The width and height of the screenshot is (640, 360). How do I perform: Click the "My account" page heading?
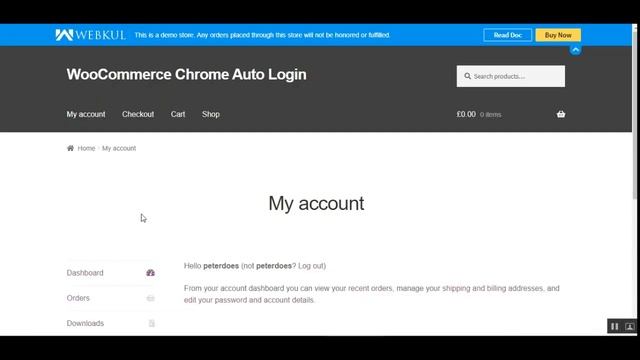pyautogui.click(x=316, y=203)
